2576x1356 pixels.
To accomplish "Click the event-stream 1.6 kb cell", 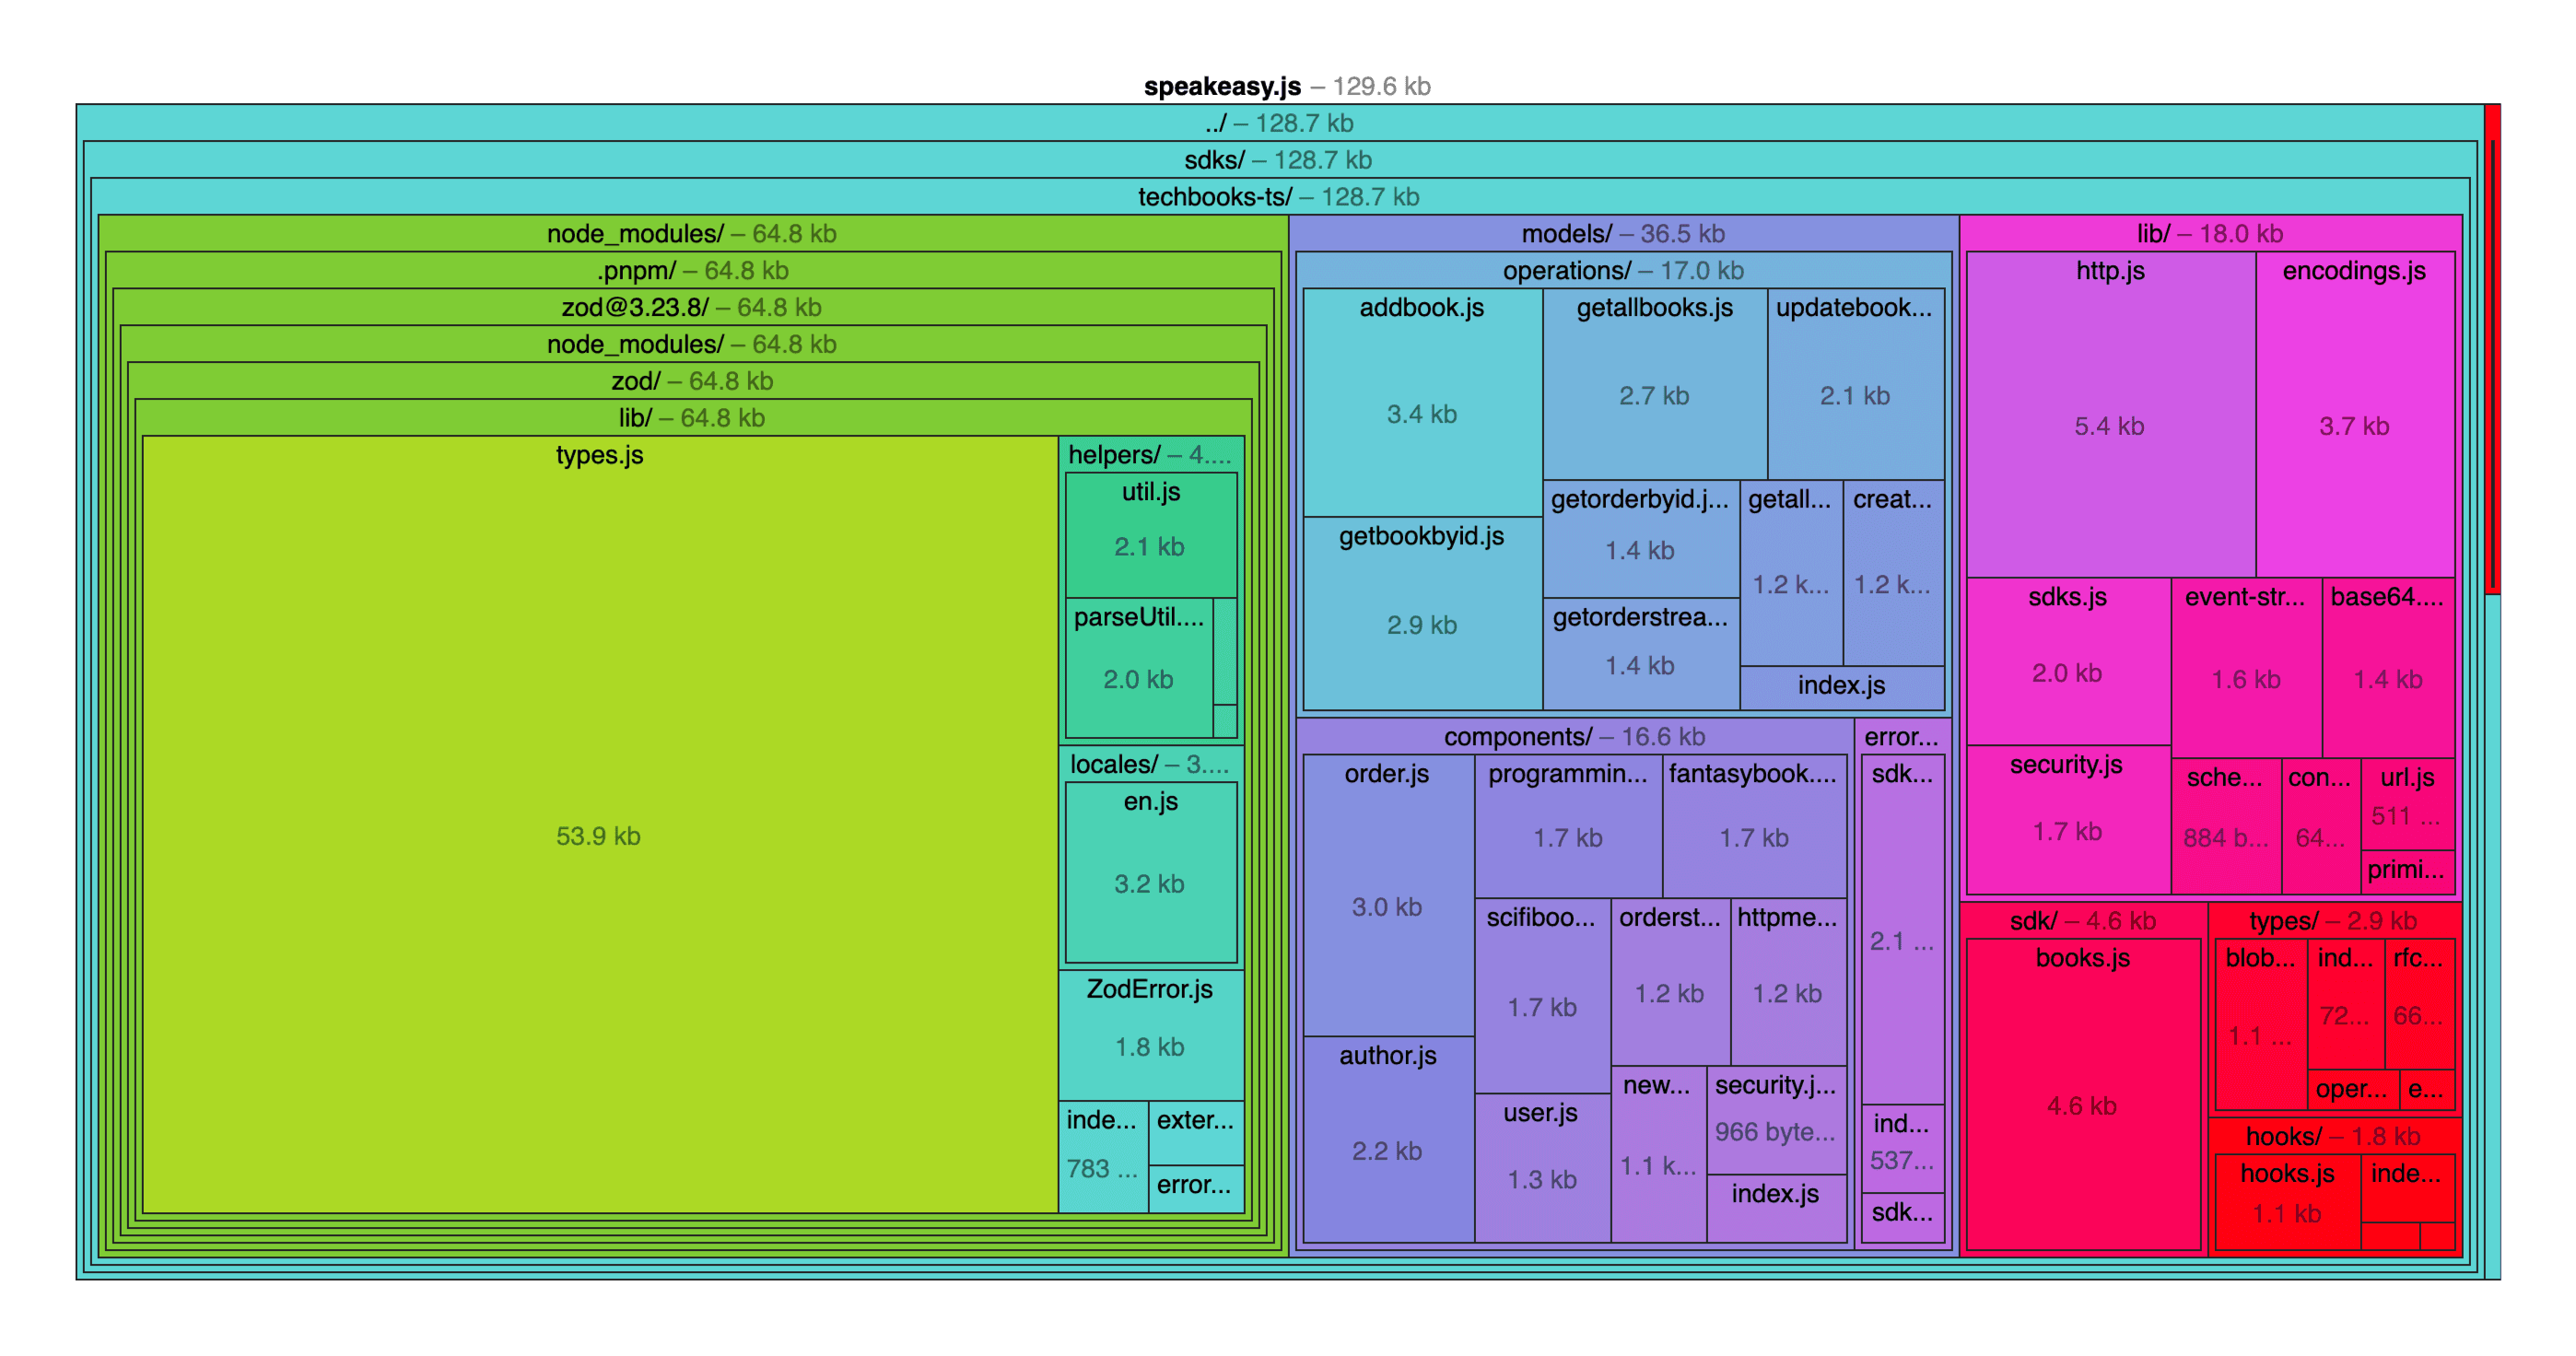I will [x=2246, y=667].
